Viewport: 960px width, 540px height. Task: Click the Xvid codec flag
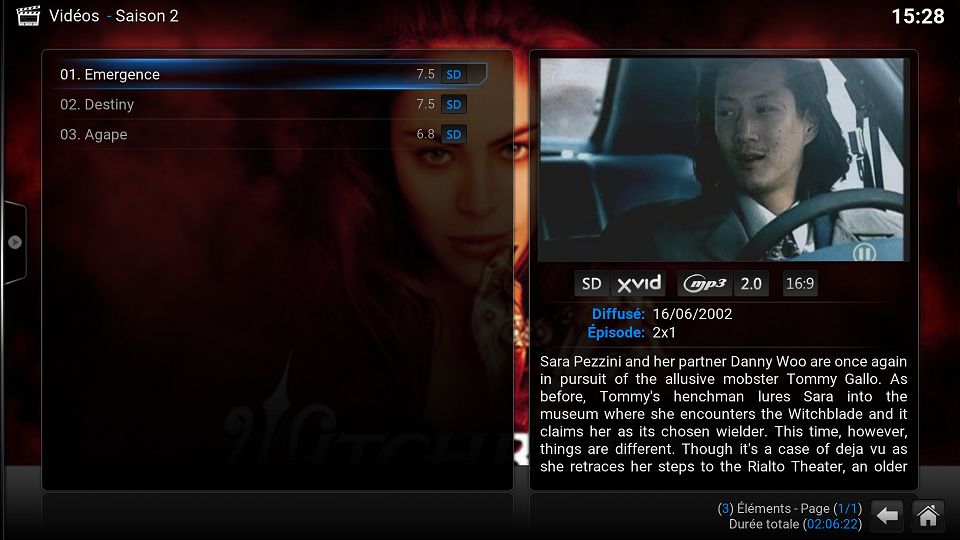639,283
